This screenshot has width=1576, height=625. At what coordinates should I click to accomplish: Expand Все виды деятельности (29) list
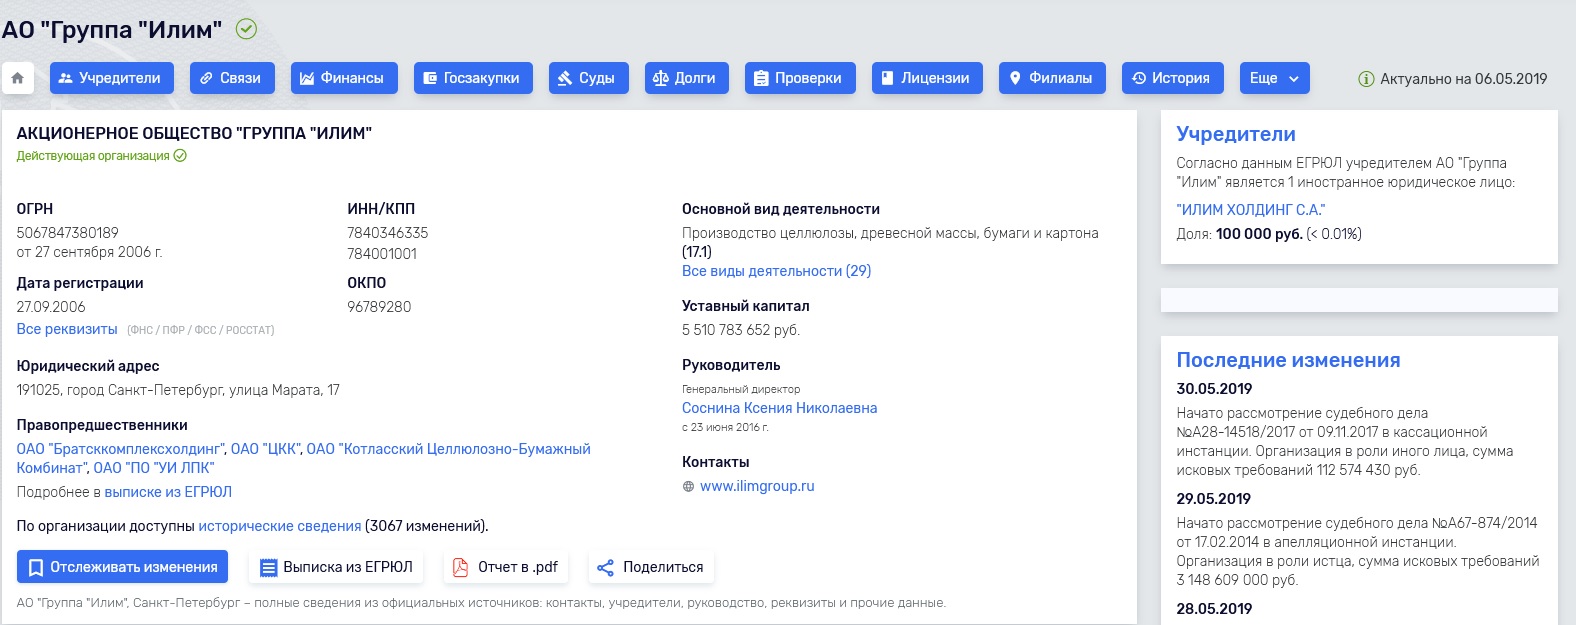776,271
